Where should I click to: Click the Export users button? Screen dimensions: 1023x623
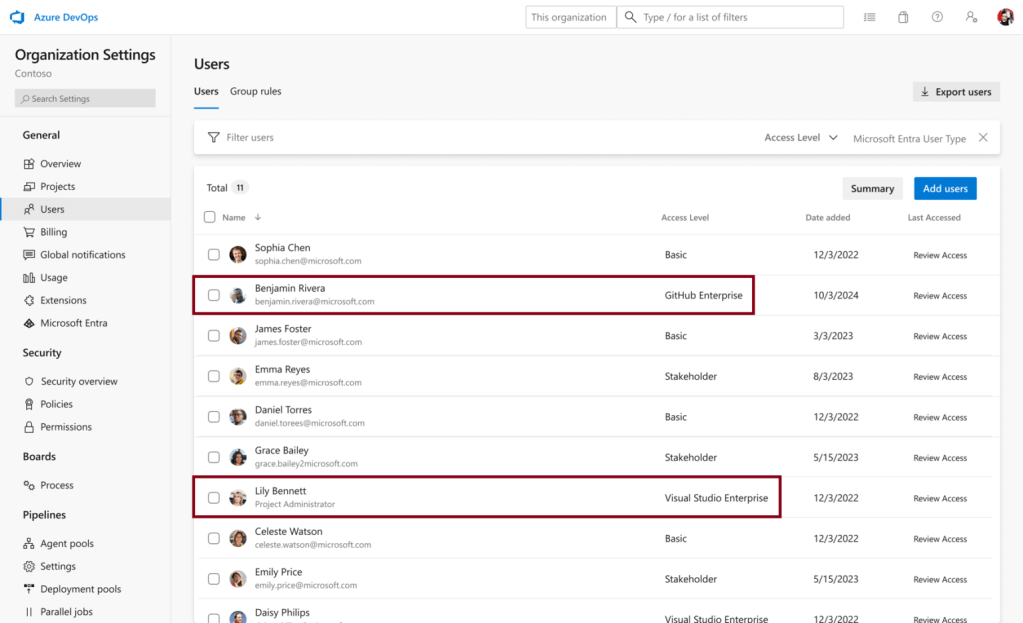click(956, 92)
